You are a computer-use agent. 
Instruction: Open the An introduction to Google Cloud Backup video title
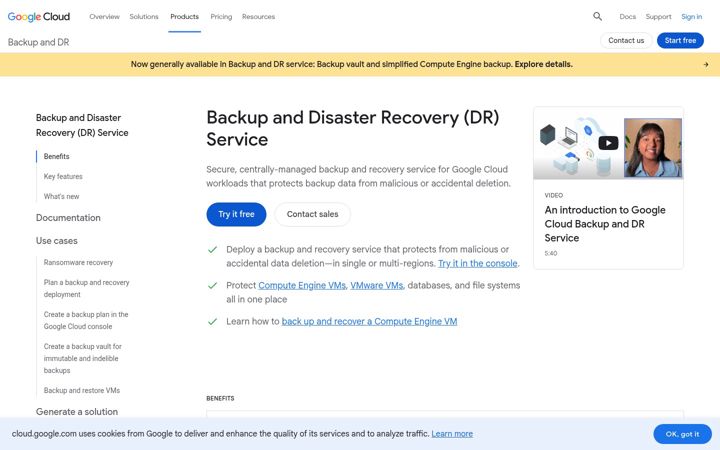click(605, 224)
